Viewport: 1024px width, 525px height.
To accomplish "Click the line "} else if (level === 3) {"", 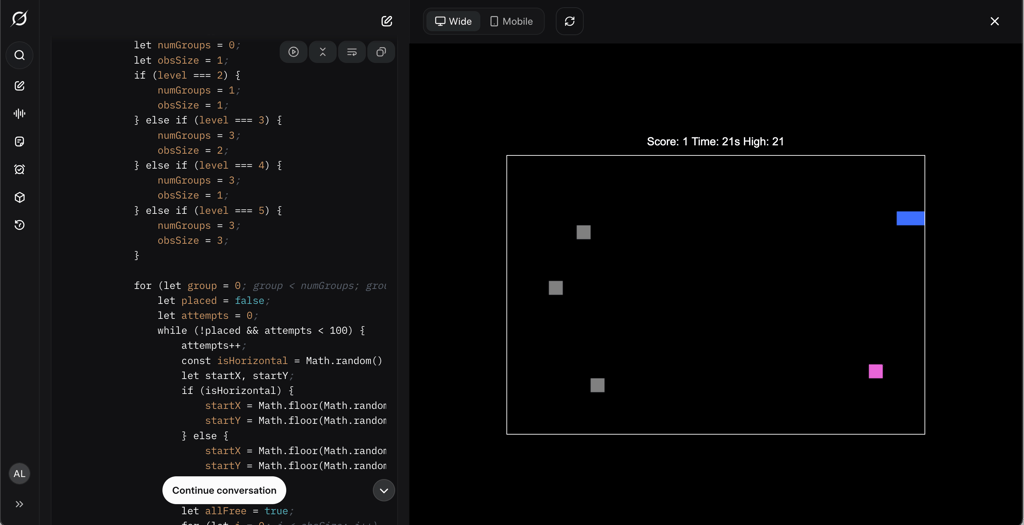I will click(208, 120).
